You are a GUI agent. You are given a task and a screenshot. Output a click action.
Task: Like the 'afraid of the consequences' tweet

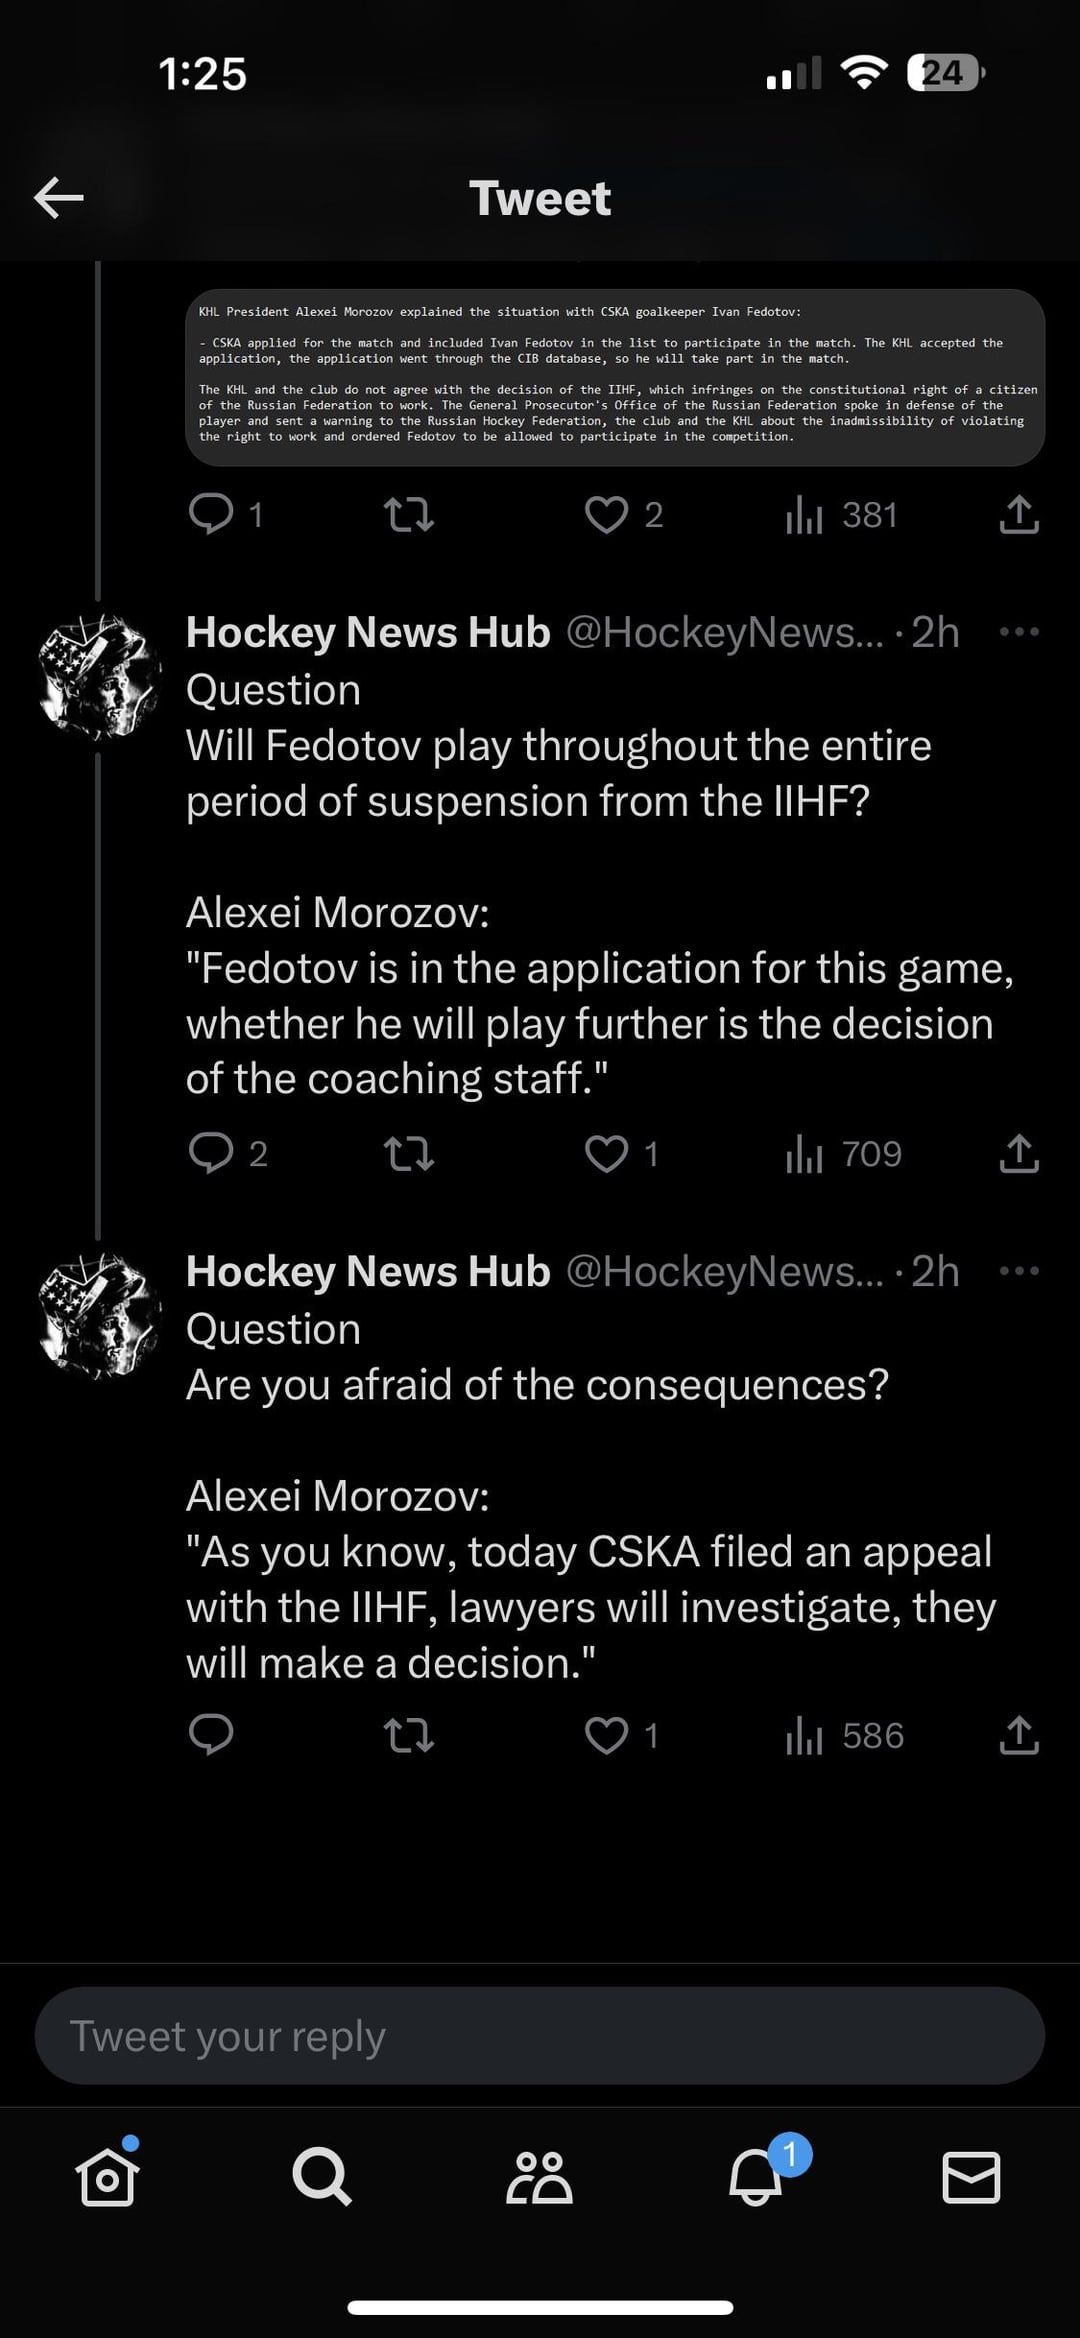pyautogui.click(x=606, y=1735)
